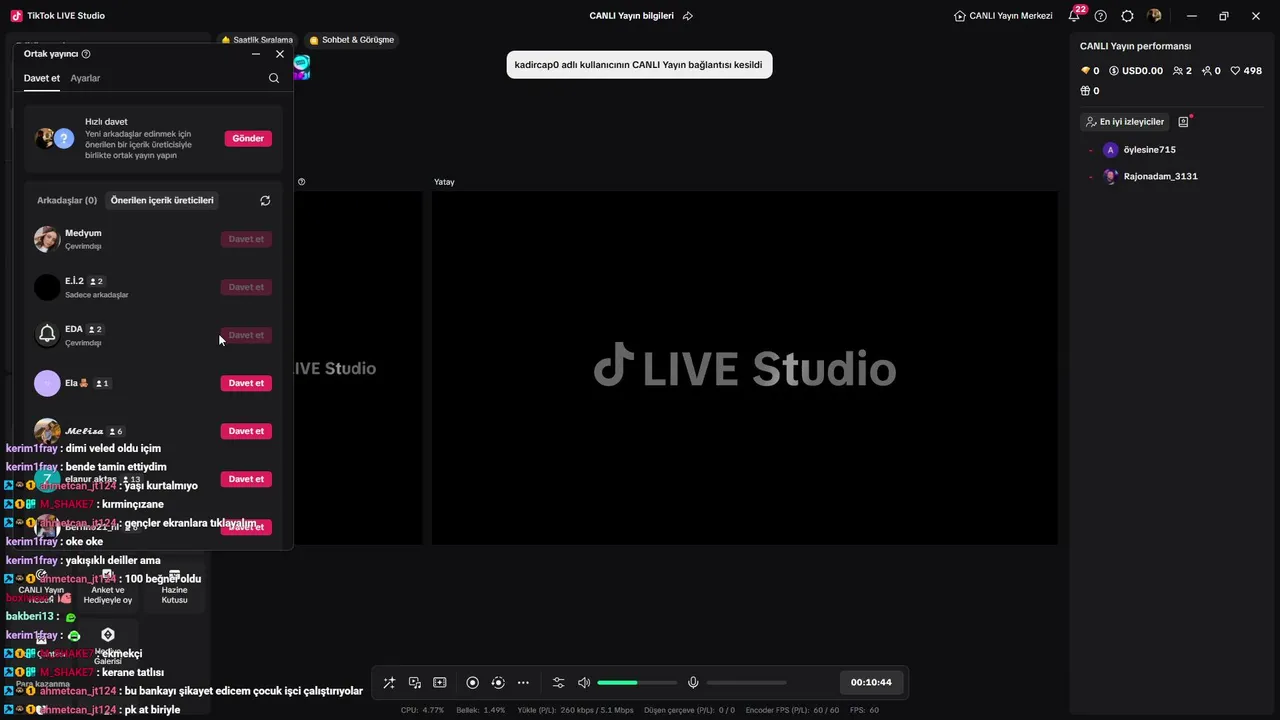This screenshot has width=1280, height=720.
Task: Open the profile avatar in the title bar
Action: pos(1155,16)
